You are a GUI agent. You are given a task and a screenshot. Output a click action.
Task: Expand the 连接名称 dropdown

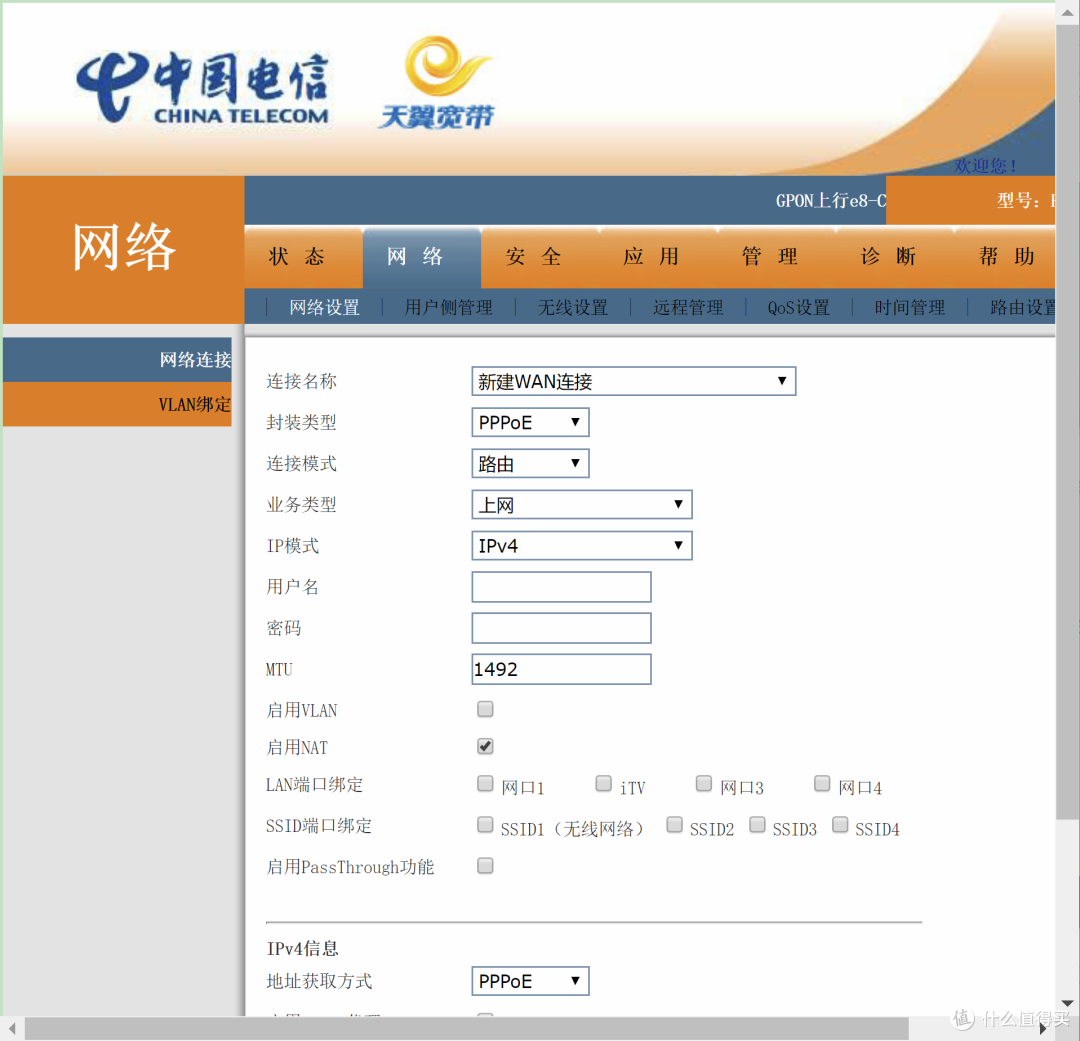[x=634, y=381]
